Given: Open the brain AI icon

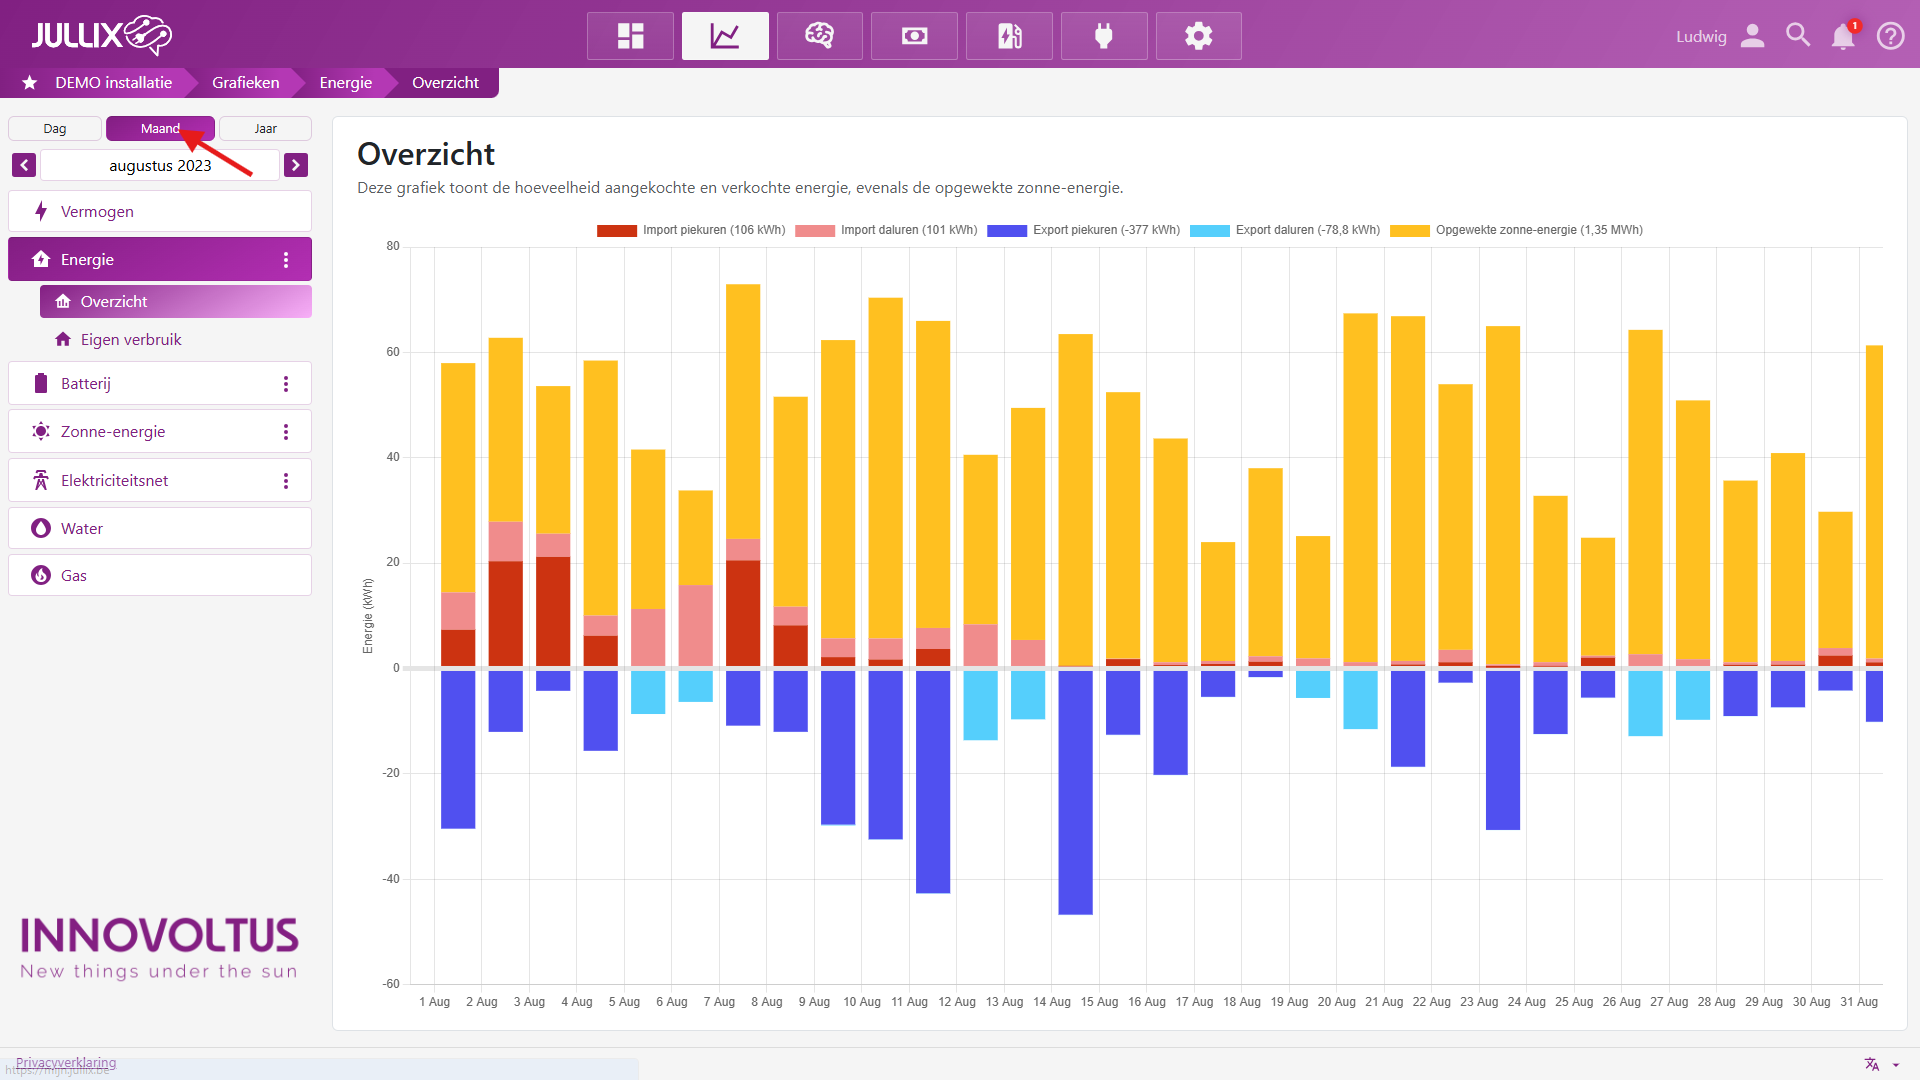Looking at the screenshot, I should 819,36.
